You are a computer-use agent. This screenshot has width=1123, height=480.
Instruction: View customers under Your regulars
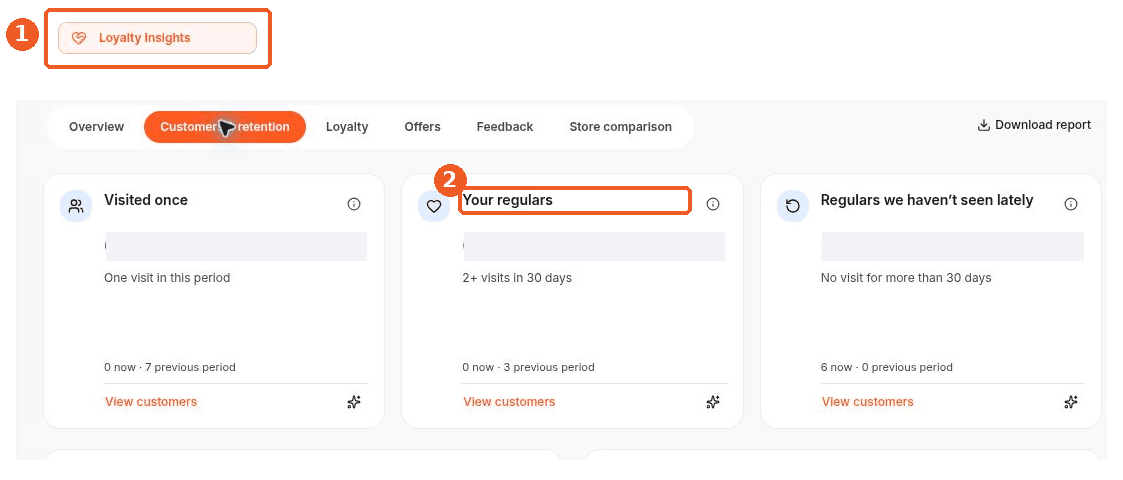point(509,402)
